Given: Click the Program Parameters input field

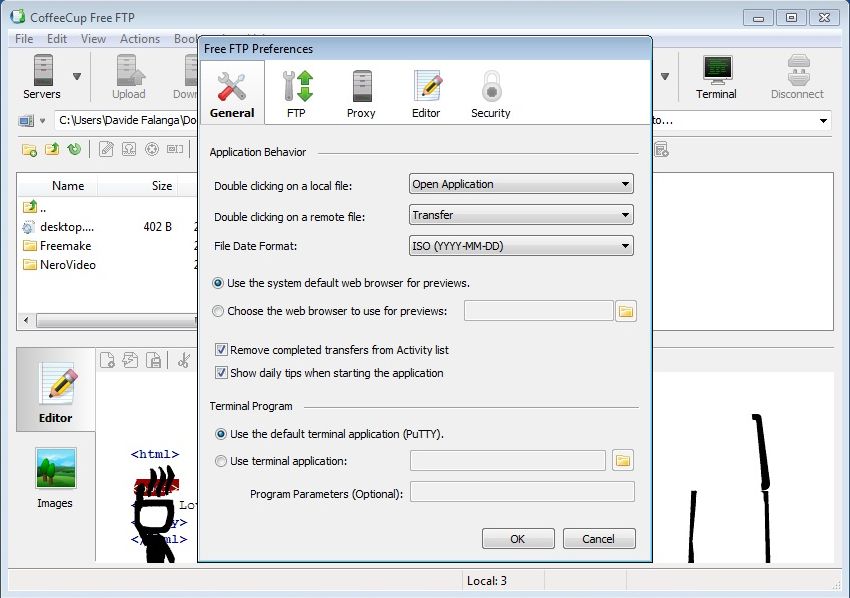Looking at the screenshot, I should [522, 492].
